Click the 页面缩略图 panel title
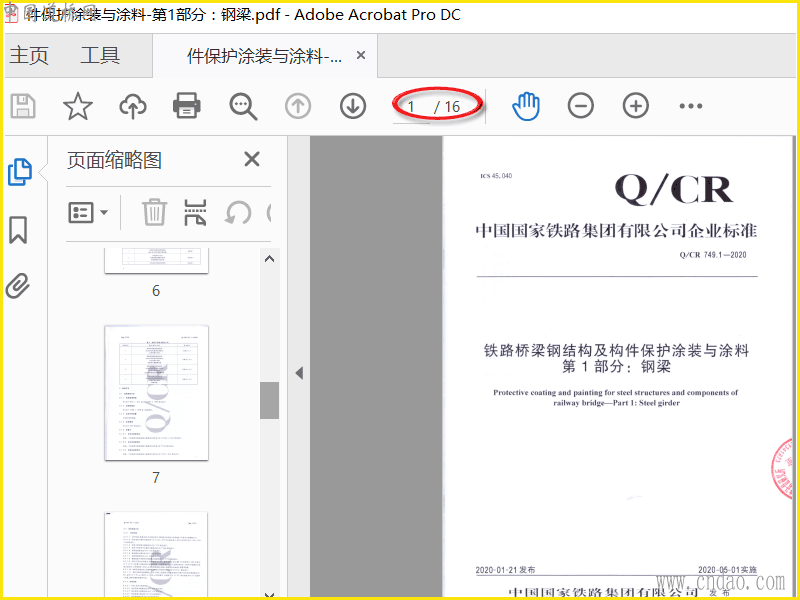This screenshot has width=800, height=600. pyautogui.click(x=114, y=160)
